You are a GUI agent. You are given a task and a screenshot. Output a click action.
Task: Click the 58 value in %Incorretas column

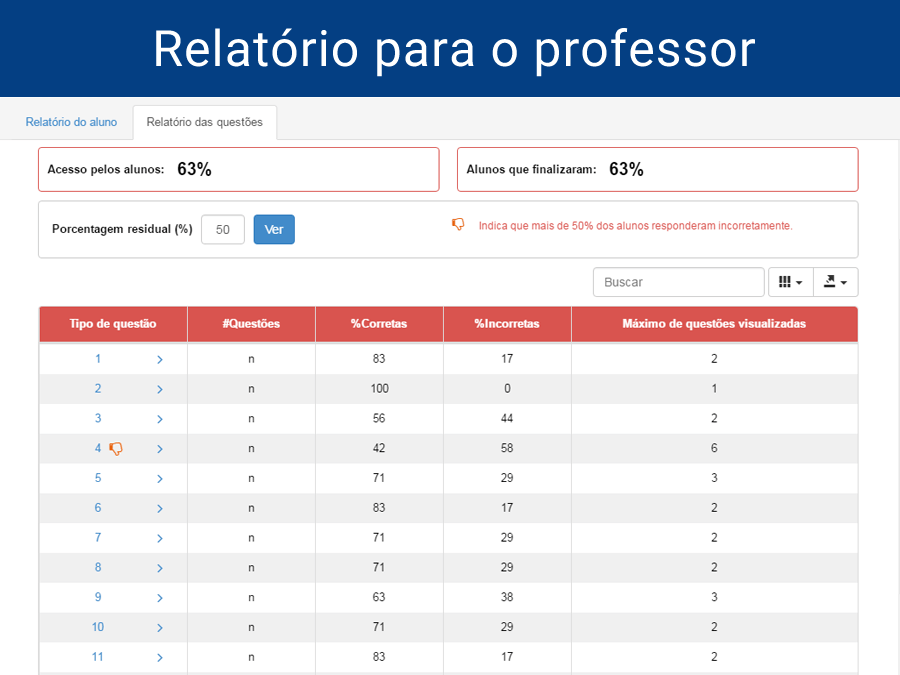pyautogui.click(x=507, y=448)
